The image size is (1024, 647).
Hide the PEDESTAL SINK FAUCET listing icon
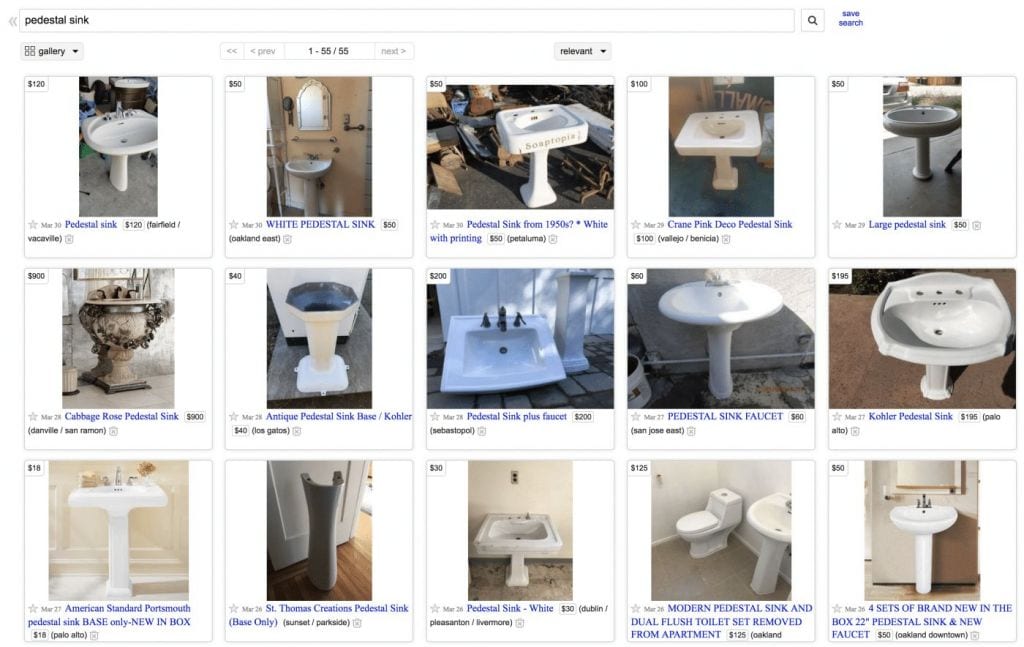[x=691, y=431]
